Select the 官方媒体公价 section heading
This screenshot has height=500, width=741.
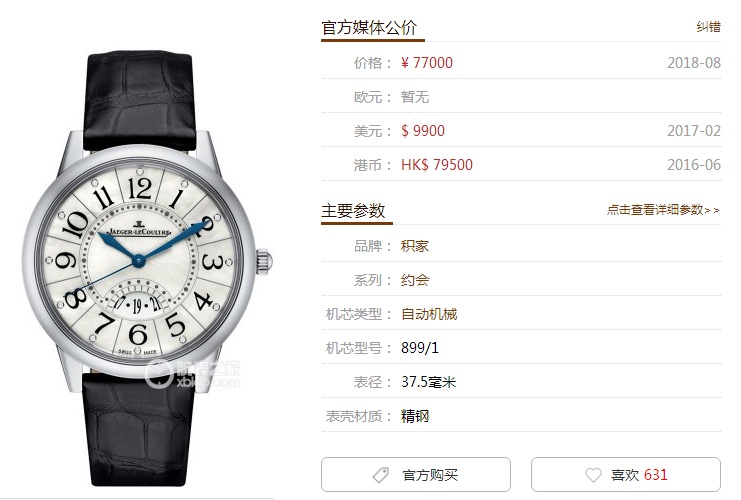369,27
